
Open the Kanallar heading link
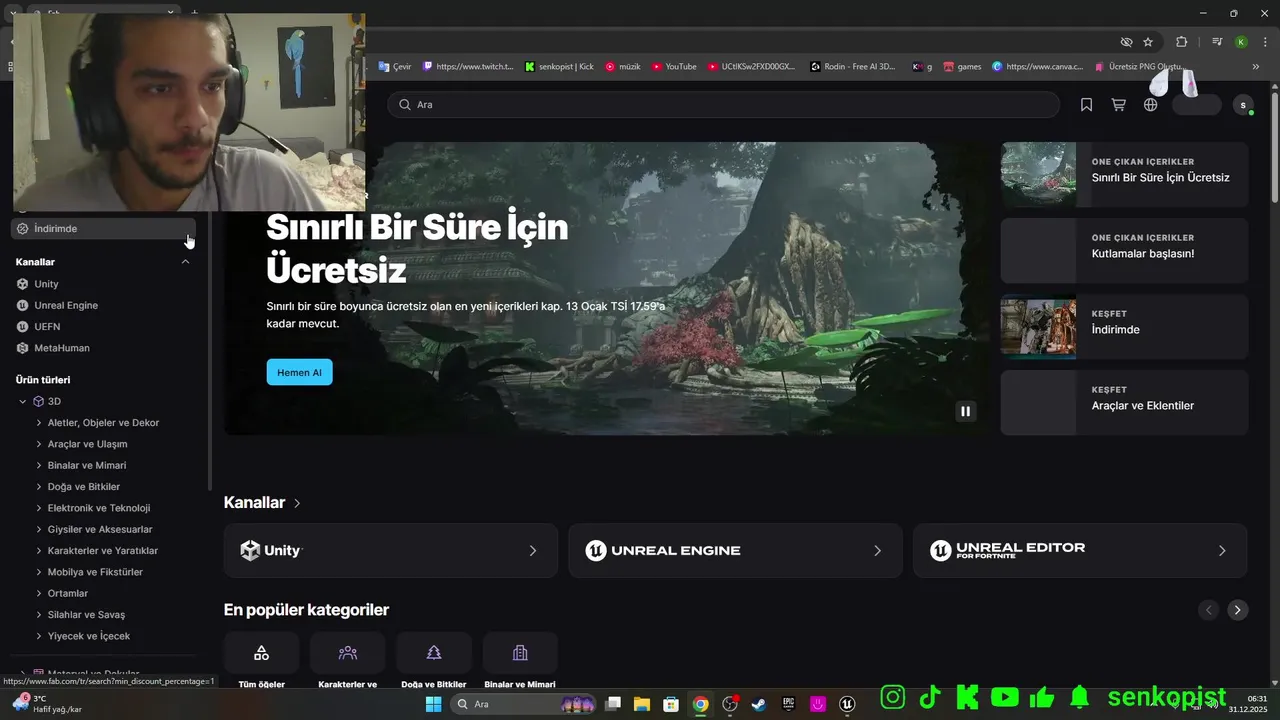click(262, 503)
